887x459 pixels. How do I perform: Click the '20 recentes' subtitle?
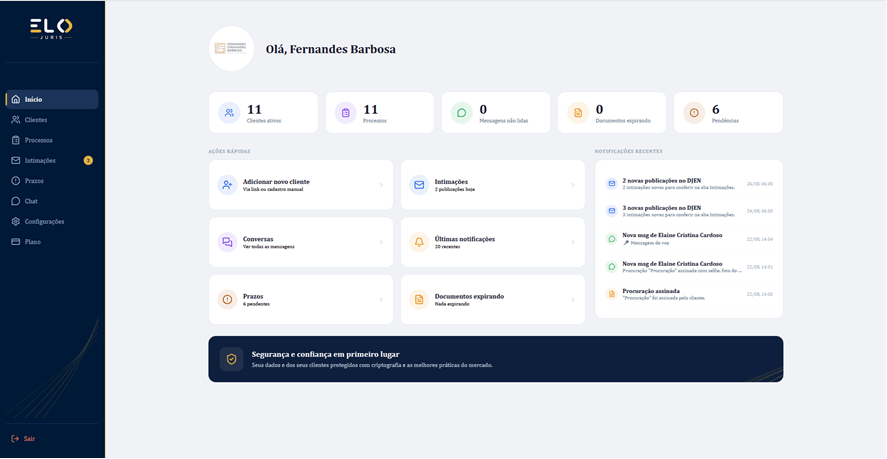click(x=447, y=247)
